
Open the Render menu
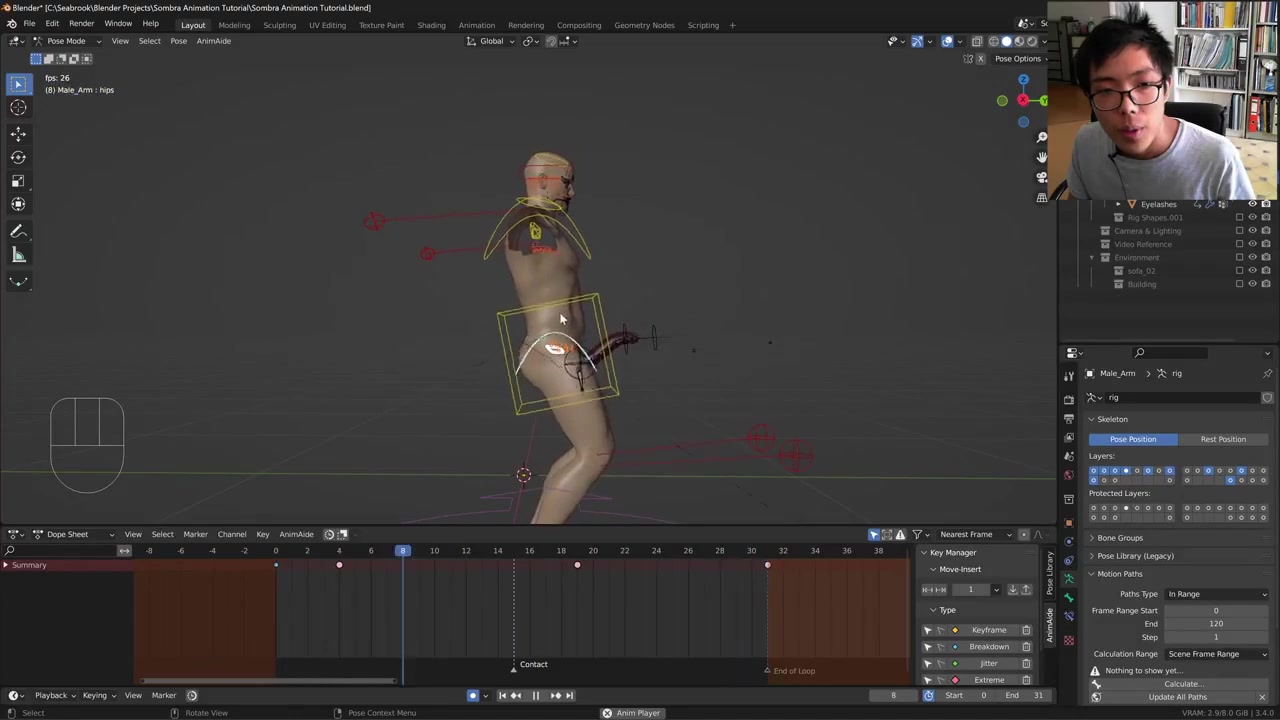pyautogui.click(x=81, y=24)
